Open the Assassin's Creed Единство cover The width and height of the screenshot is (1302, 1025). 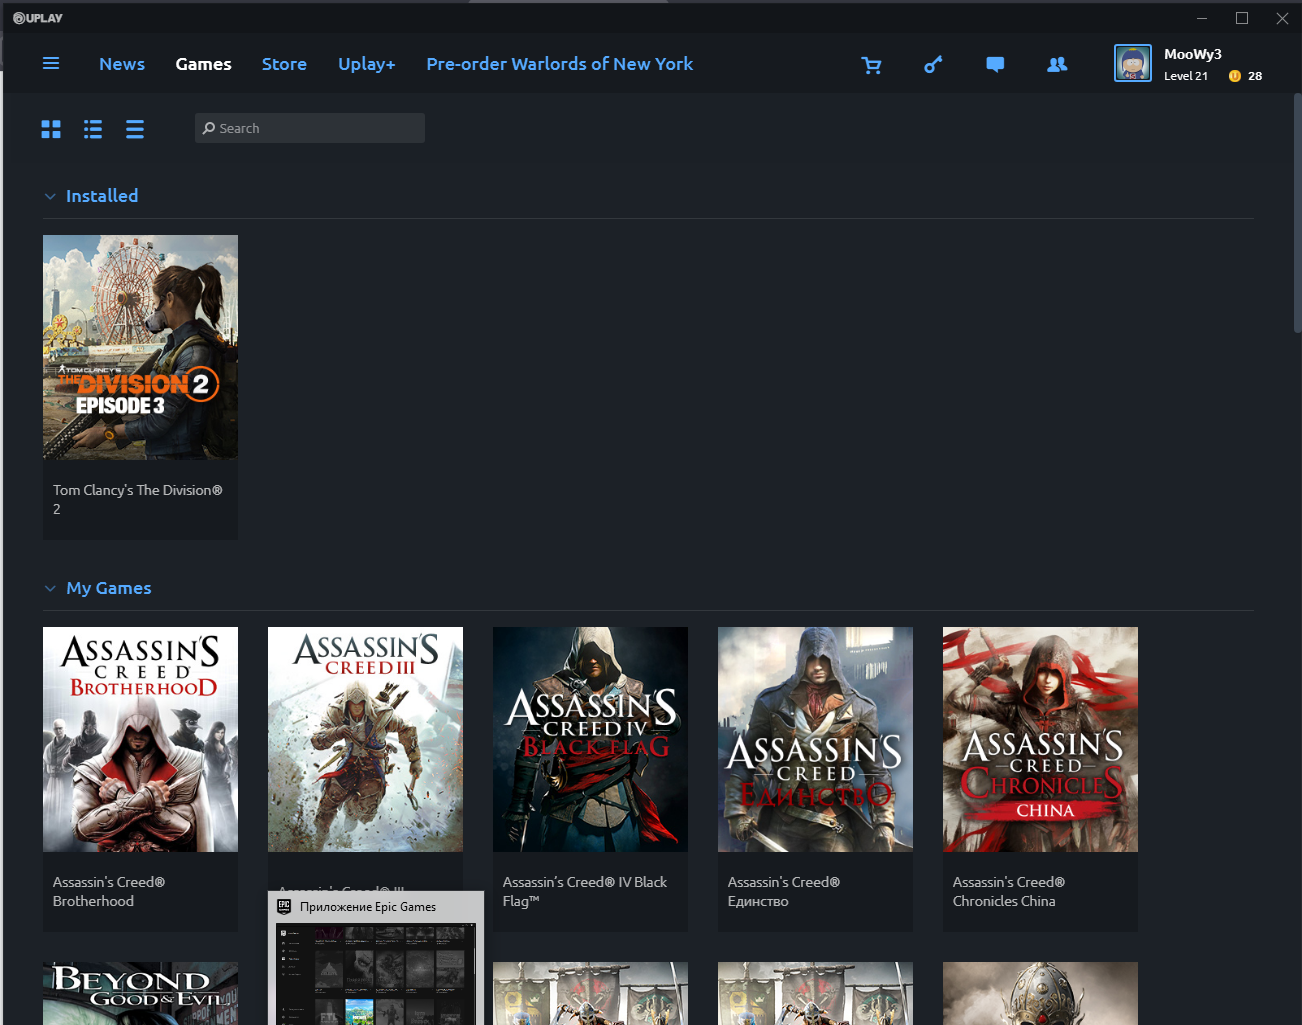815,739
